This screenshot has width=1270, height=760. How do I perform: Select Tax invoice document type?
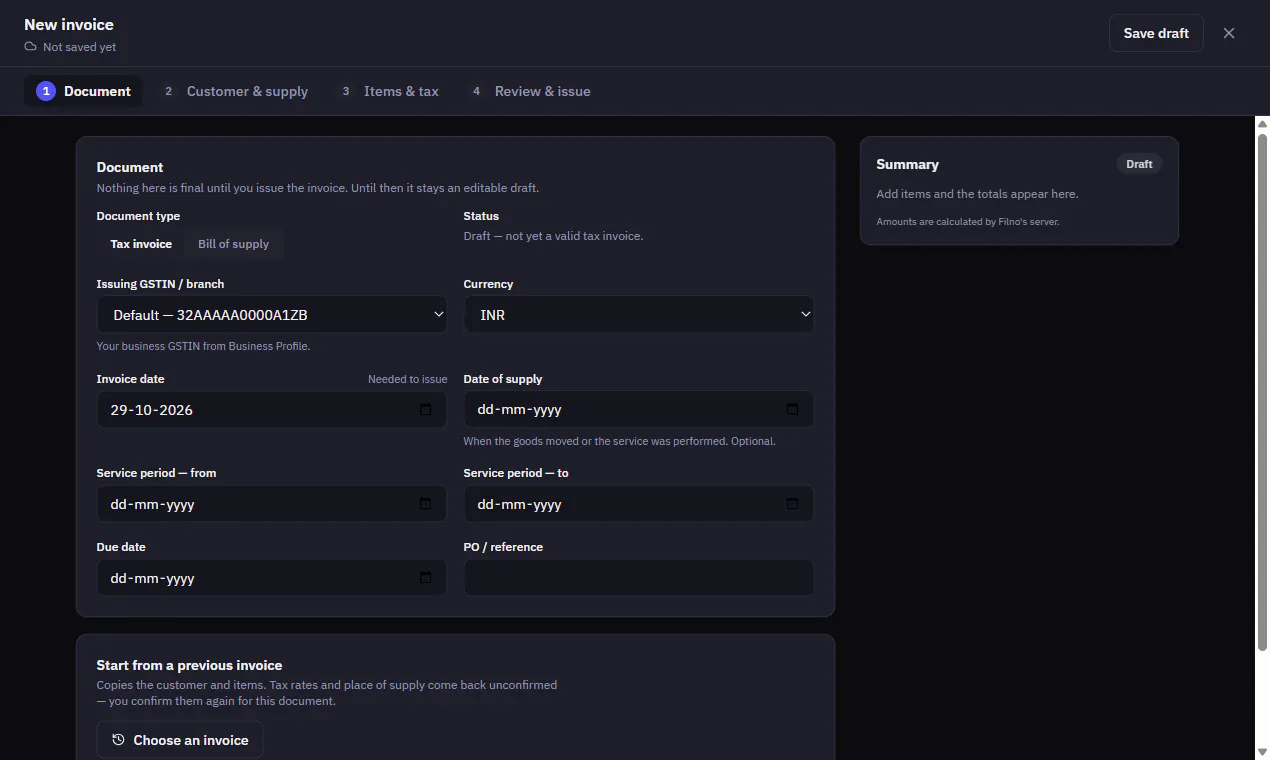(x=141, y=244)
